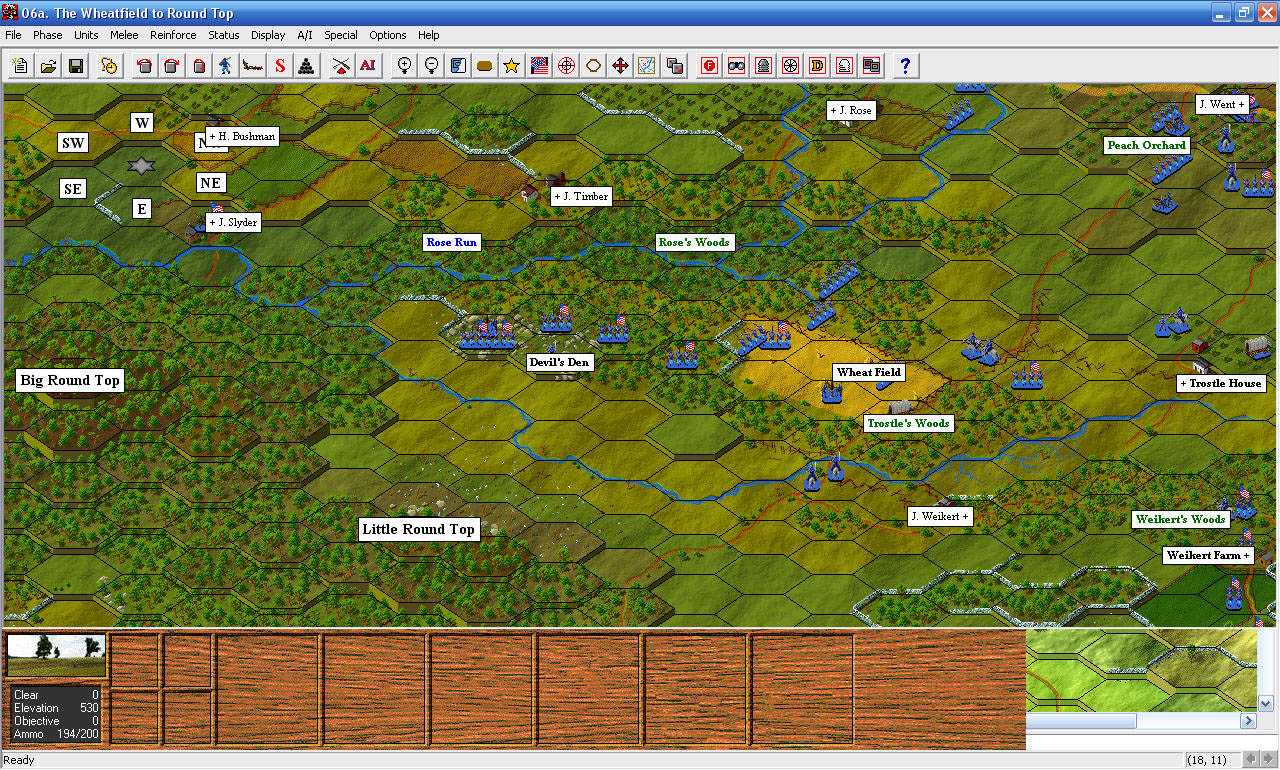Open the Units menu
The image size is (1280, 770).
tap(86, 35)
